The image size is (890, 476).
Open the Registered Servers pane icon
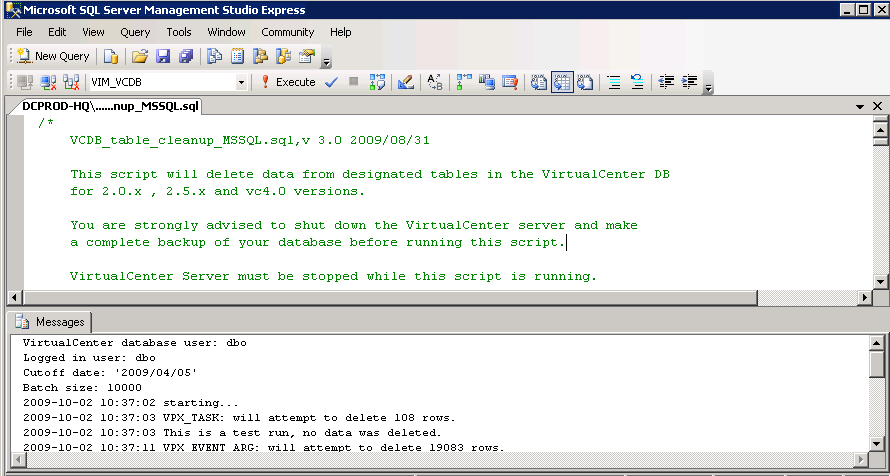pos(215,56)
